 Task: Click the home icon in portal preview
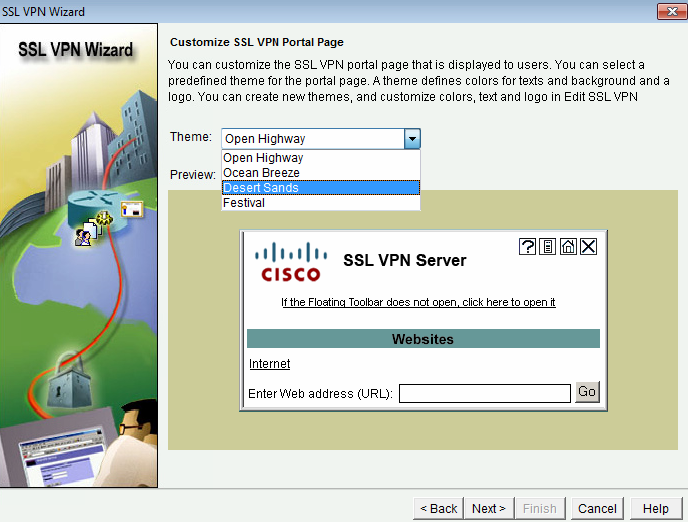pos(568,247)
